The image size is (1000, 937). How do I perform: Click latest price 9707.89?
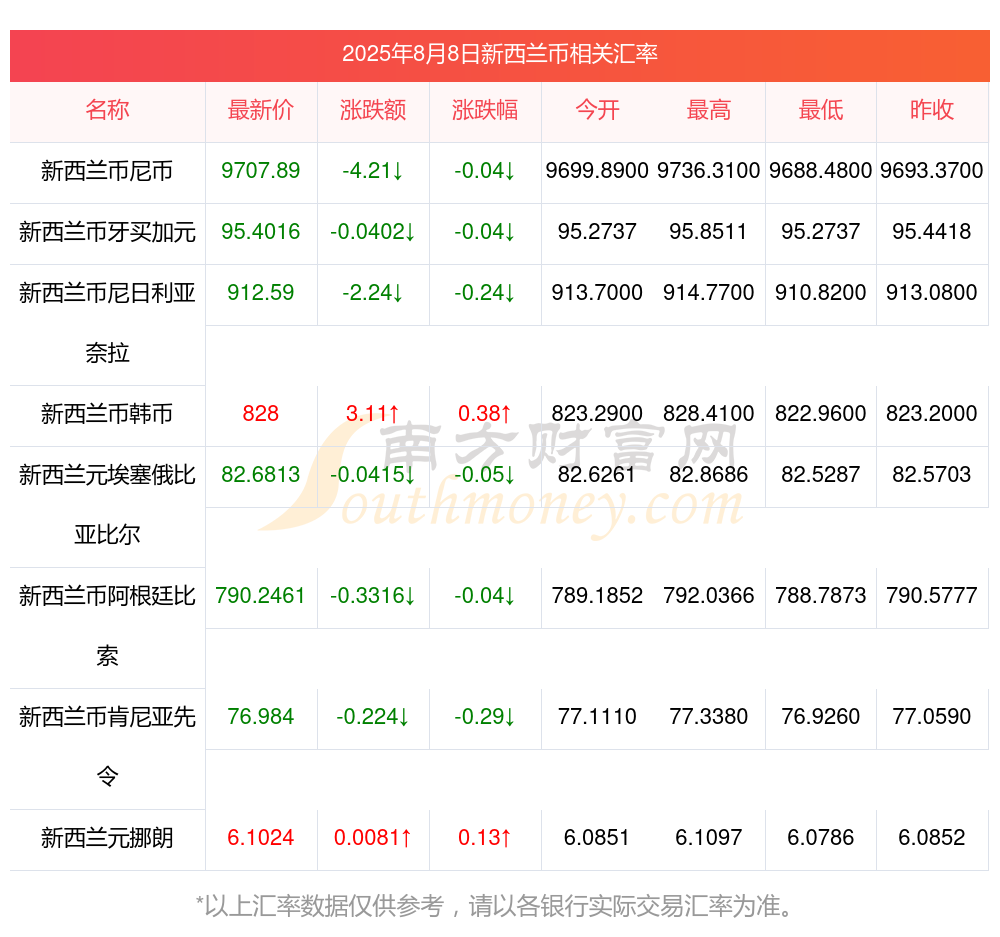260,170
